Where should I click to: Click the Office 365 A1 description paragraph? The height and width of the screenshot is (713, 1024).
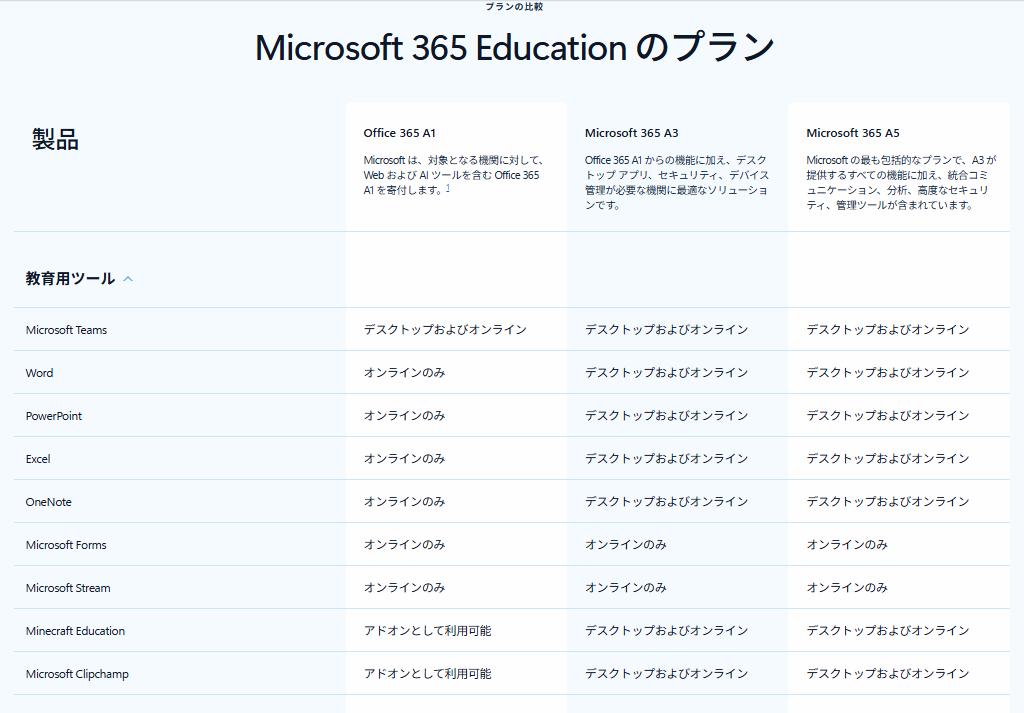[x=454, y=175]
